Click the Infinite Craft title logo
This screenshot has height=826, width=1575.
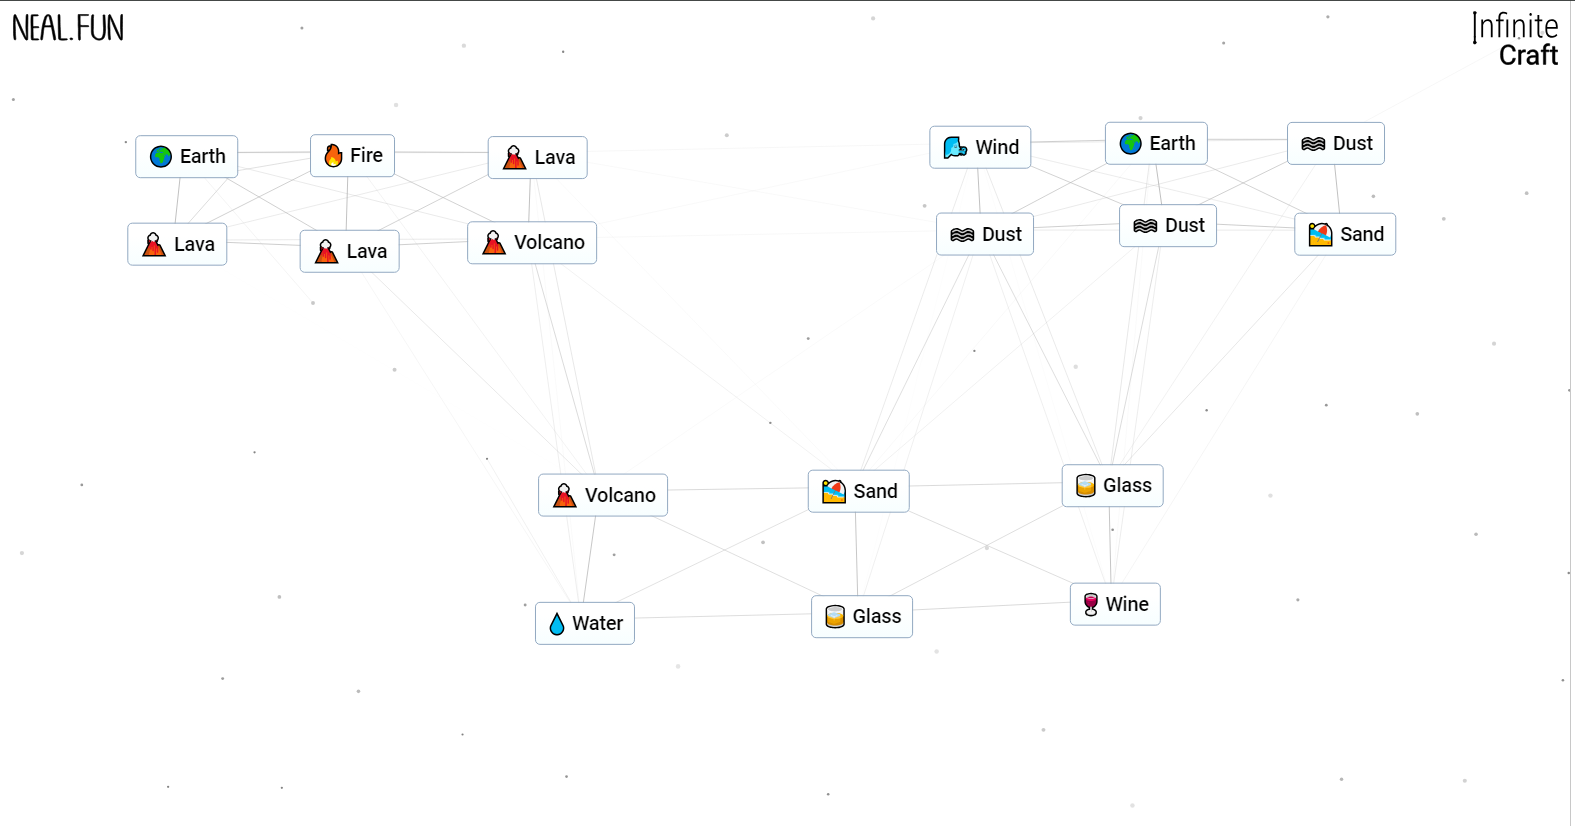[x=1515, y=41]
